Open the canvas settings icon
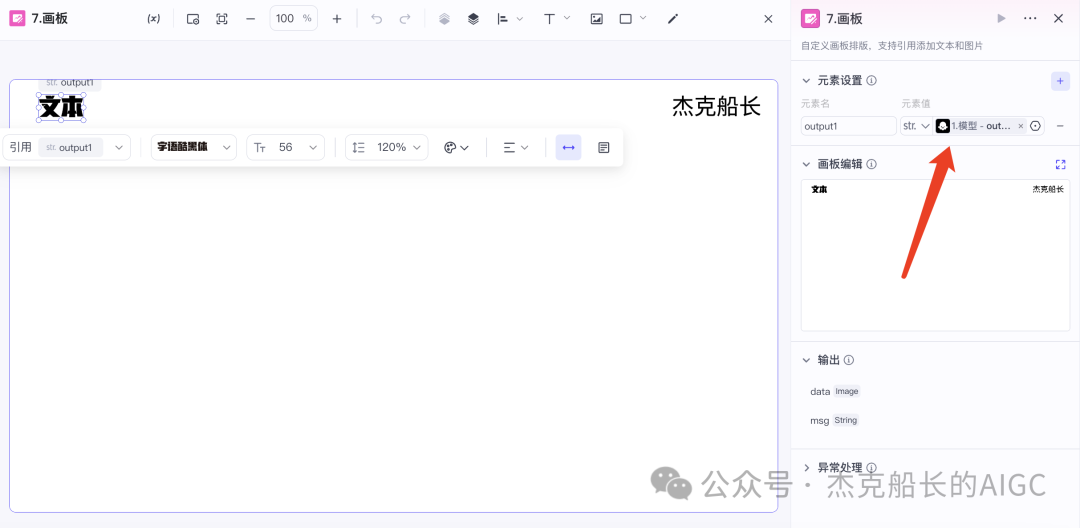Viewport: 1080px width, 528px height. click(193, 19)
